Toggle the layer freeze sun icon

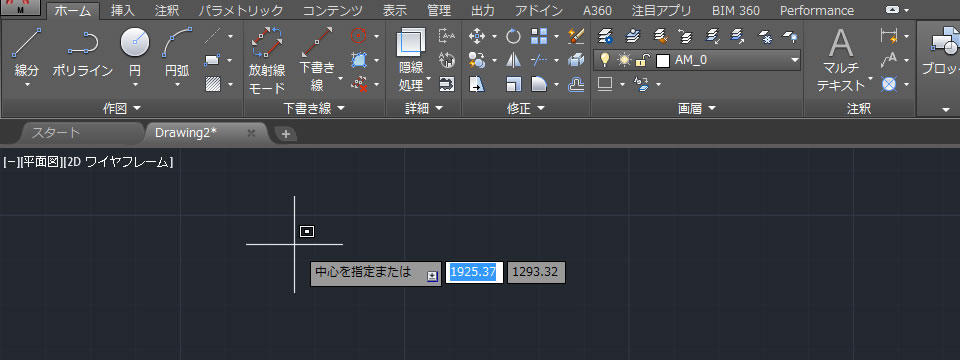click(623, 60)
